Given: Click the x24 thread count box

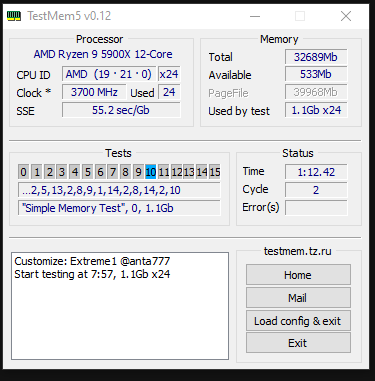Looking at the screenshot, I should click(x=169, y=74).
